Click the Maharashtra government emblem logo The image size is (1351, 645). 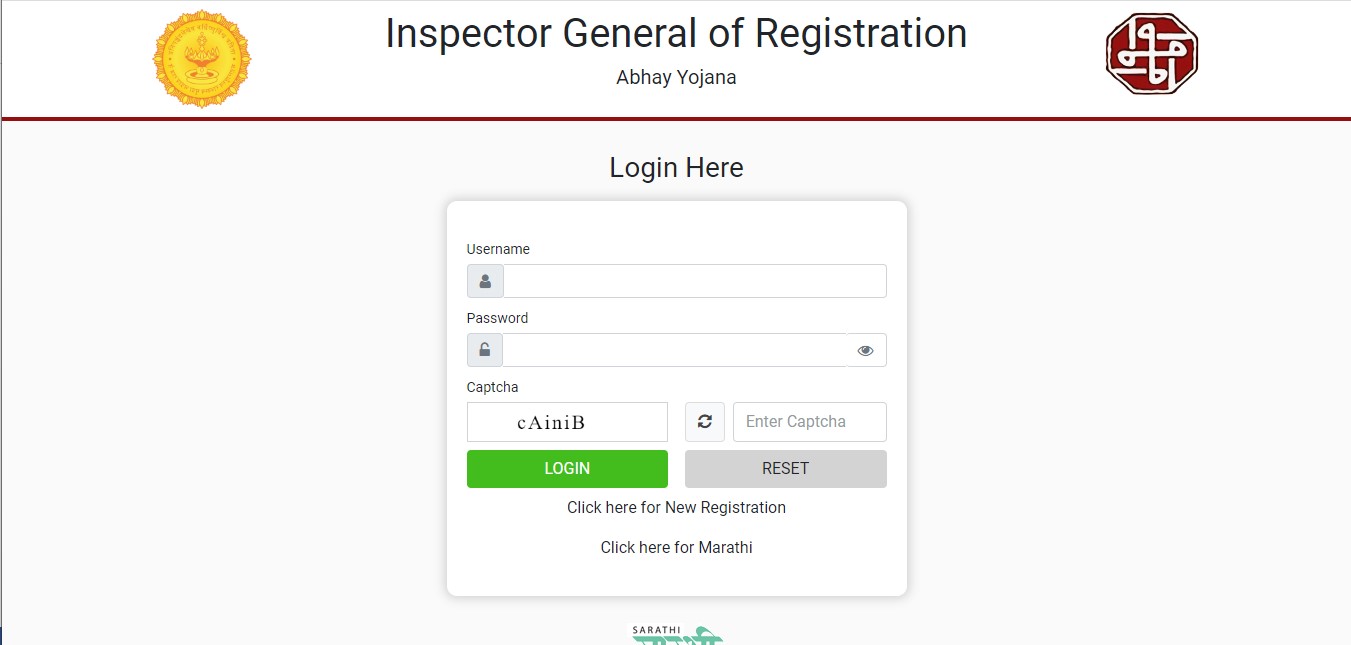click(202, 58)
